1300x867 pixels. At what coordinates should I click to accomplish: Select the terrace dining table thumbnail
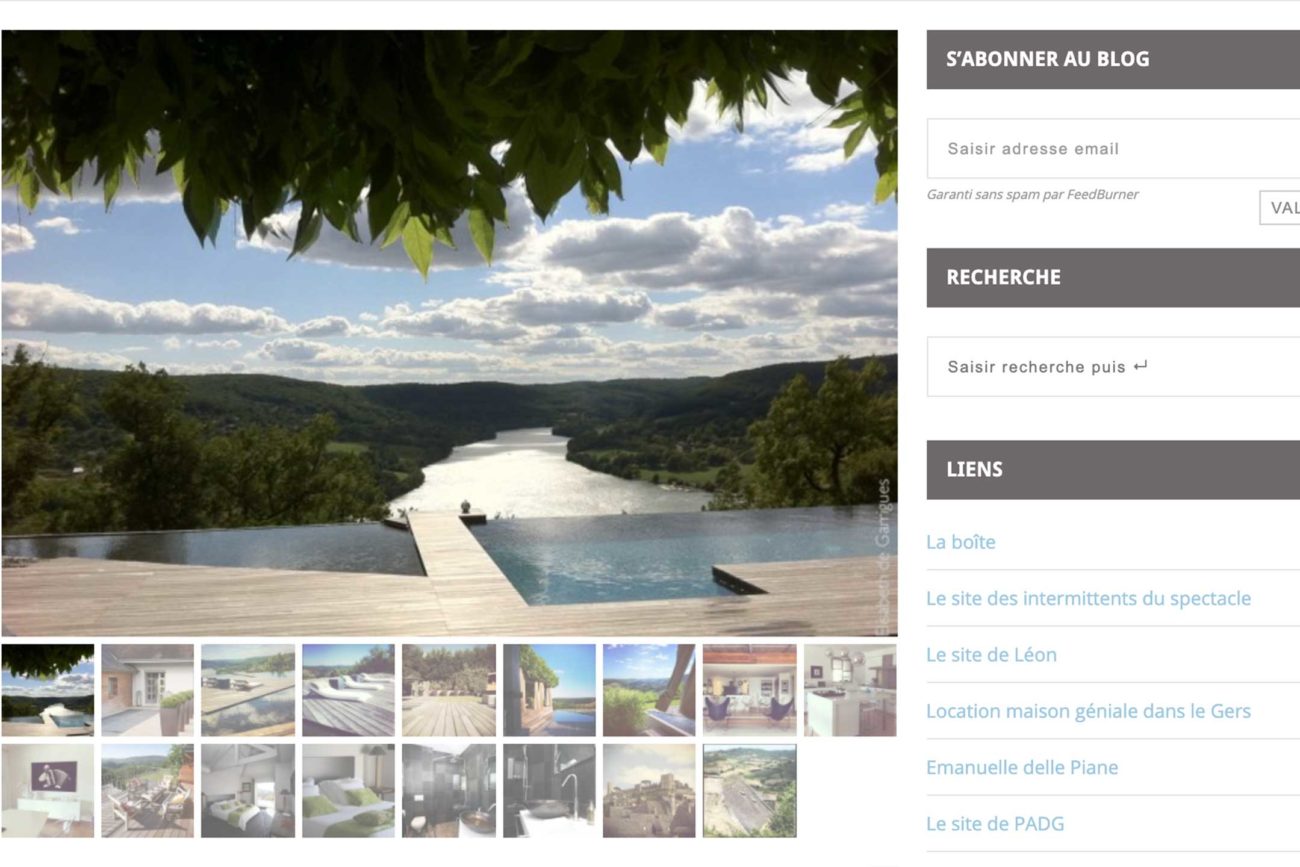click(148, 790)
